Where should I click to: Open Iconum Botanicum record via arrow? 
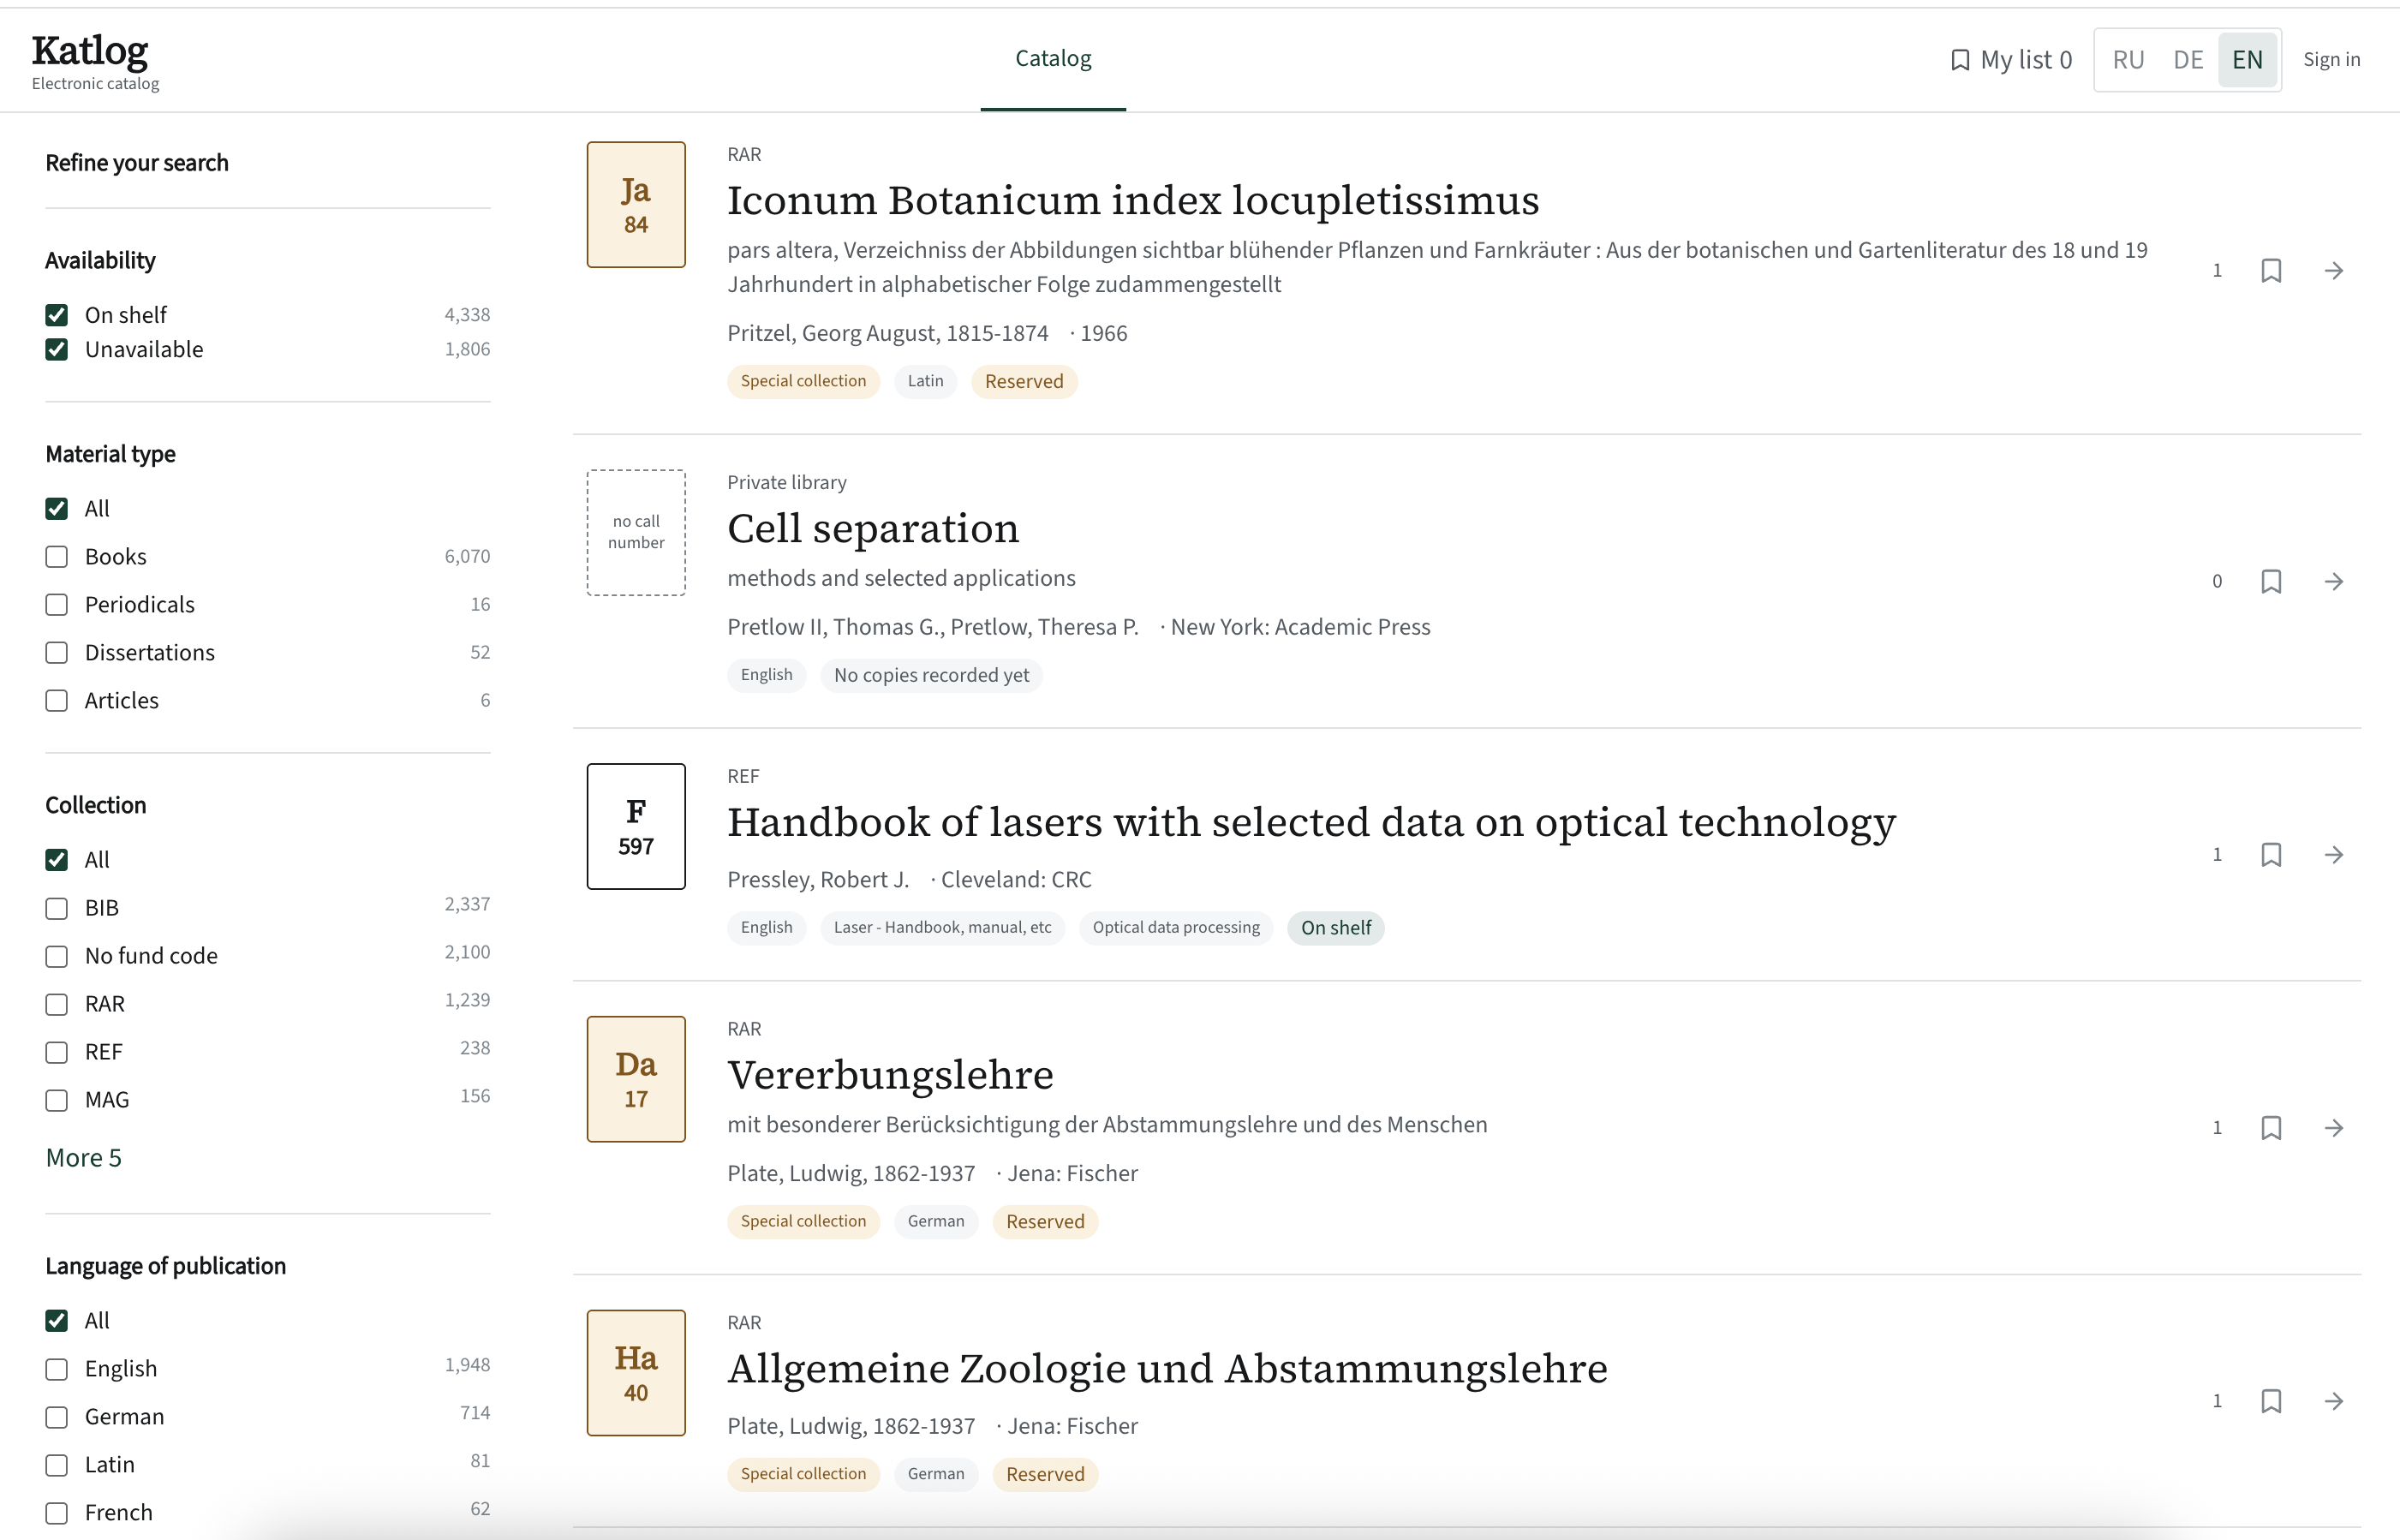pyautogui.click(x=2334, y=271)
